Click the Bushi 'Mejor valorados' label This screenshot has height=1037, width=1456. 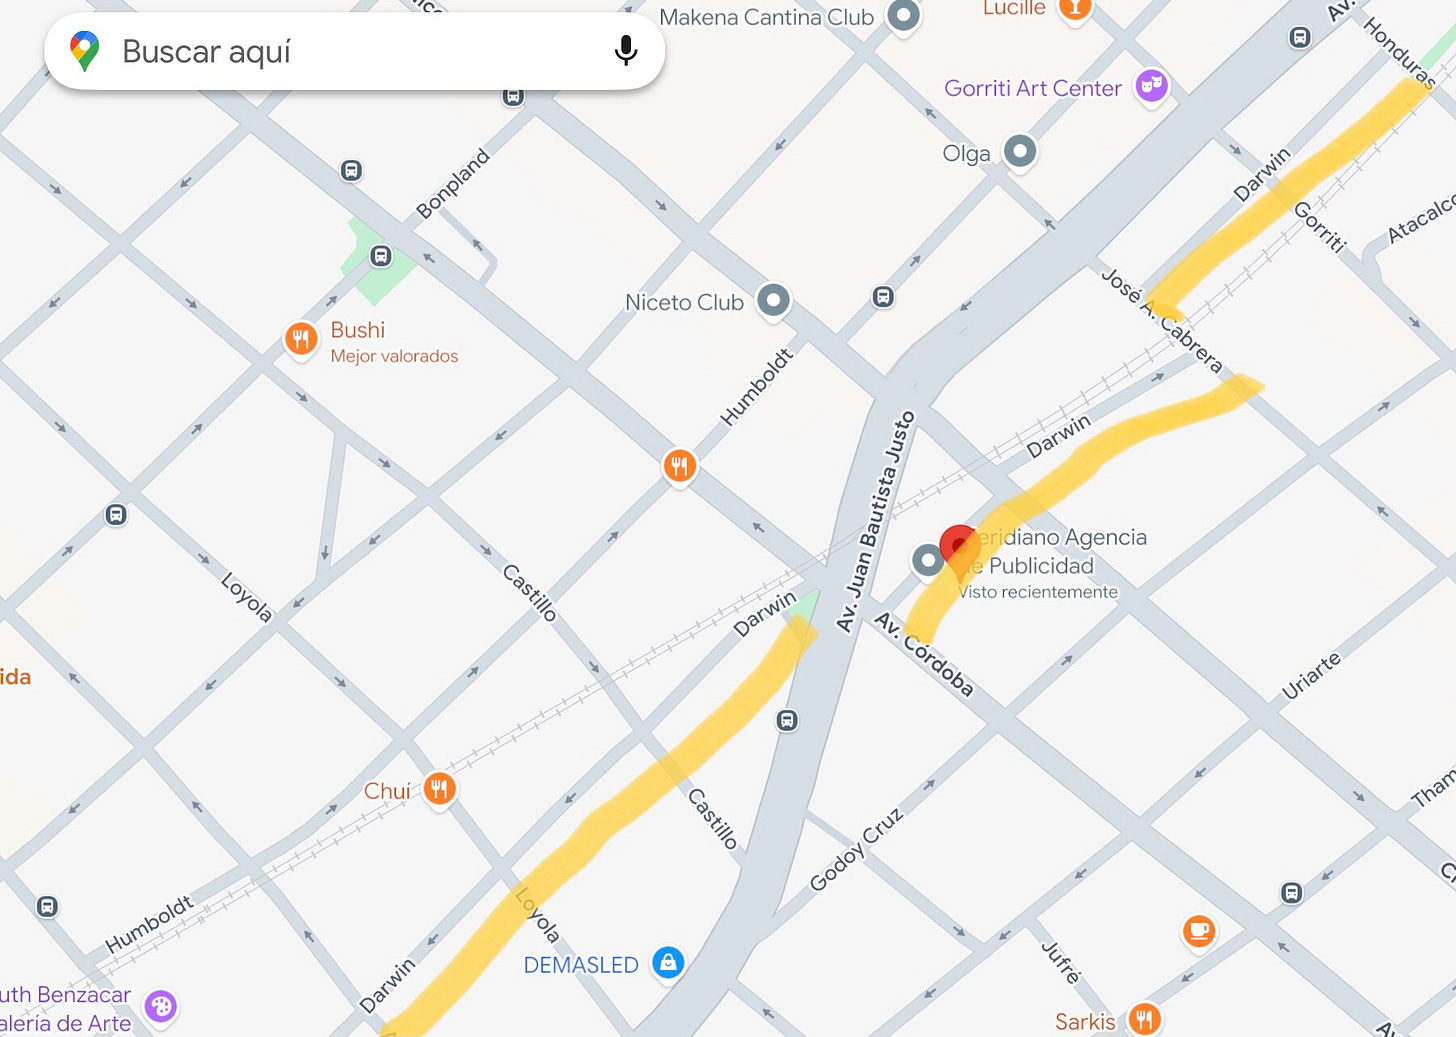[x=394, y=356]
